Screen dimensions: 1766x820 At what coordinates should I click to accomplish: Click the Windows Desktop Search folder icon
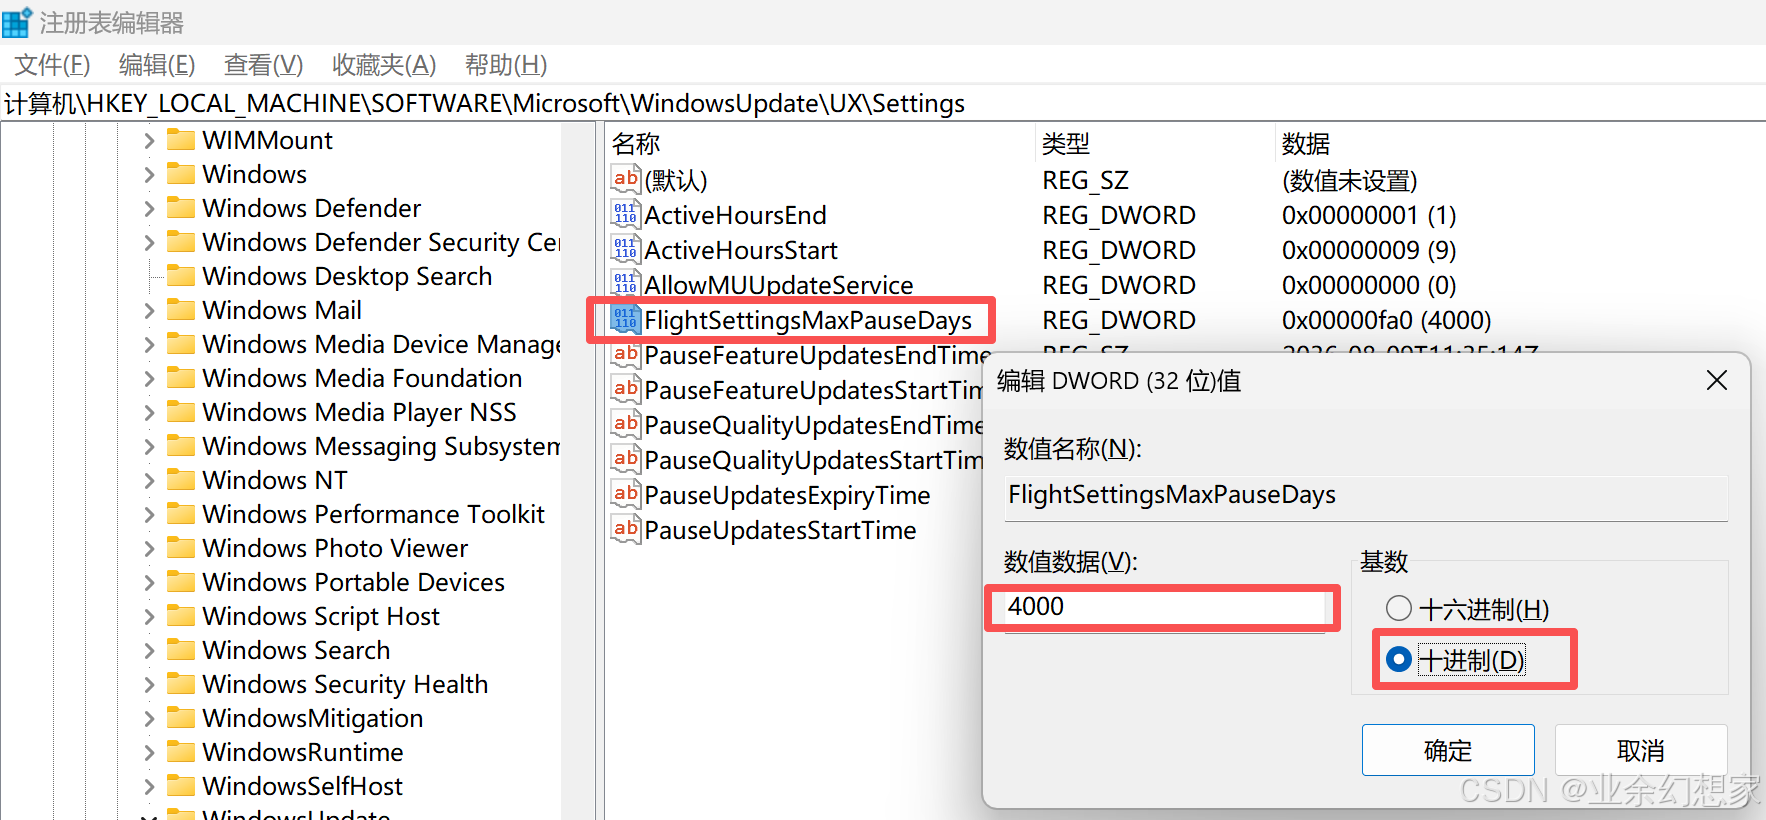(x=181, y=275)
